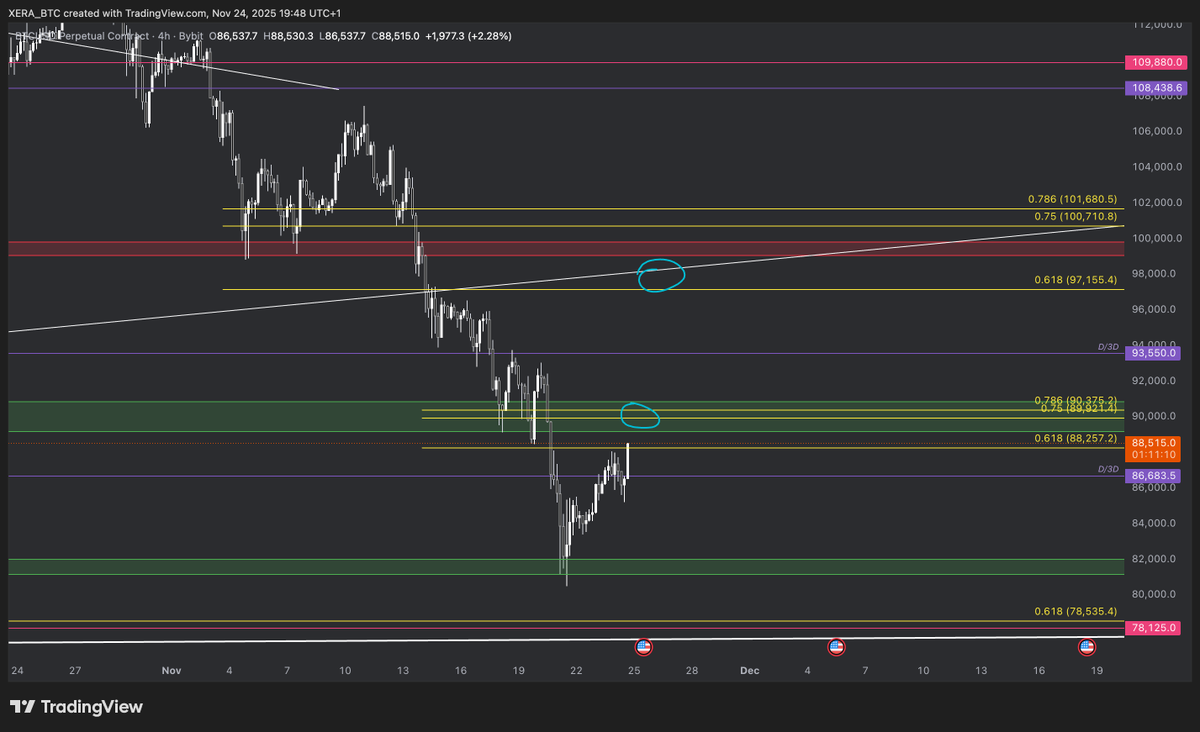The height and width of the screenshot is (732, 1200).
Task: Select the pink 78,125.0 price label
Action: 1155,628
